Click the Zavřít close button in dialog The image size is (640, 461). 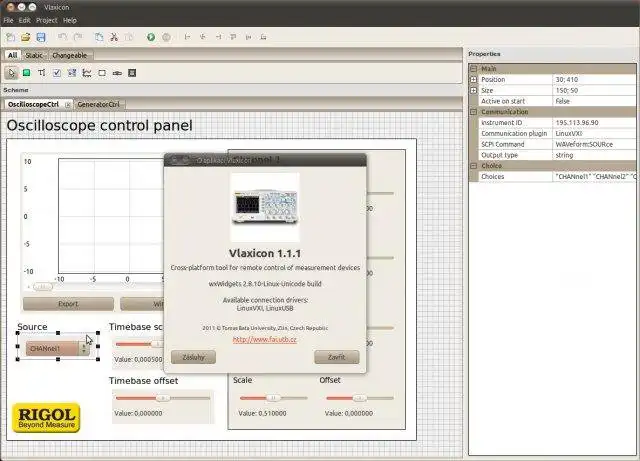[x=337, y=357]
